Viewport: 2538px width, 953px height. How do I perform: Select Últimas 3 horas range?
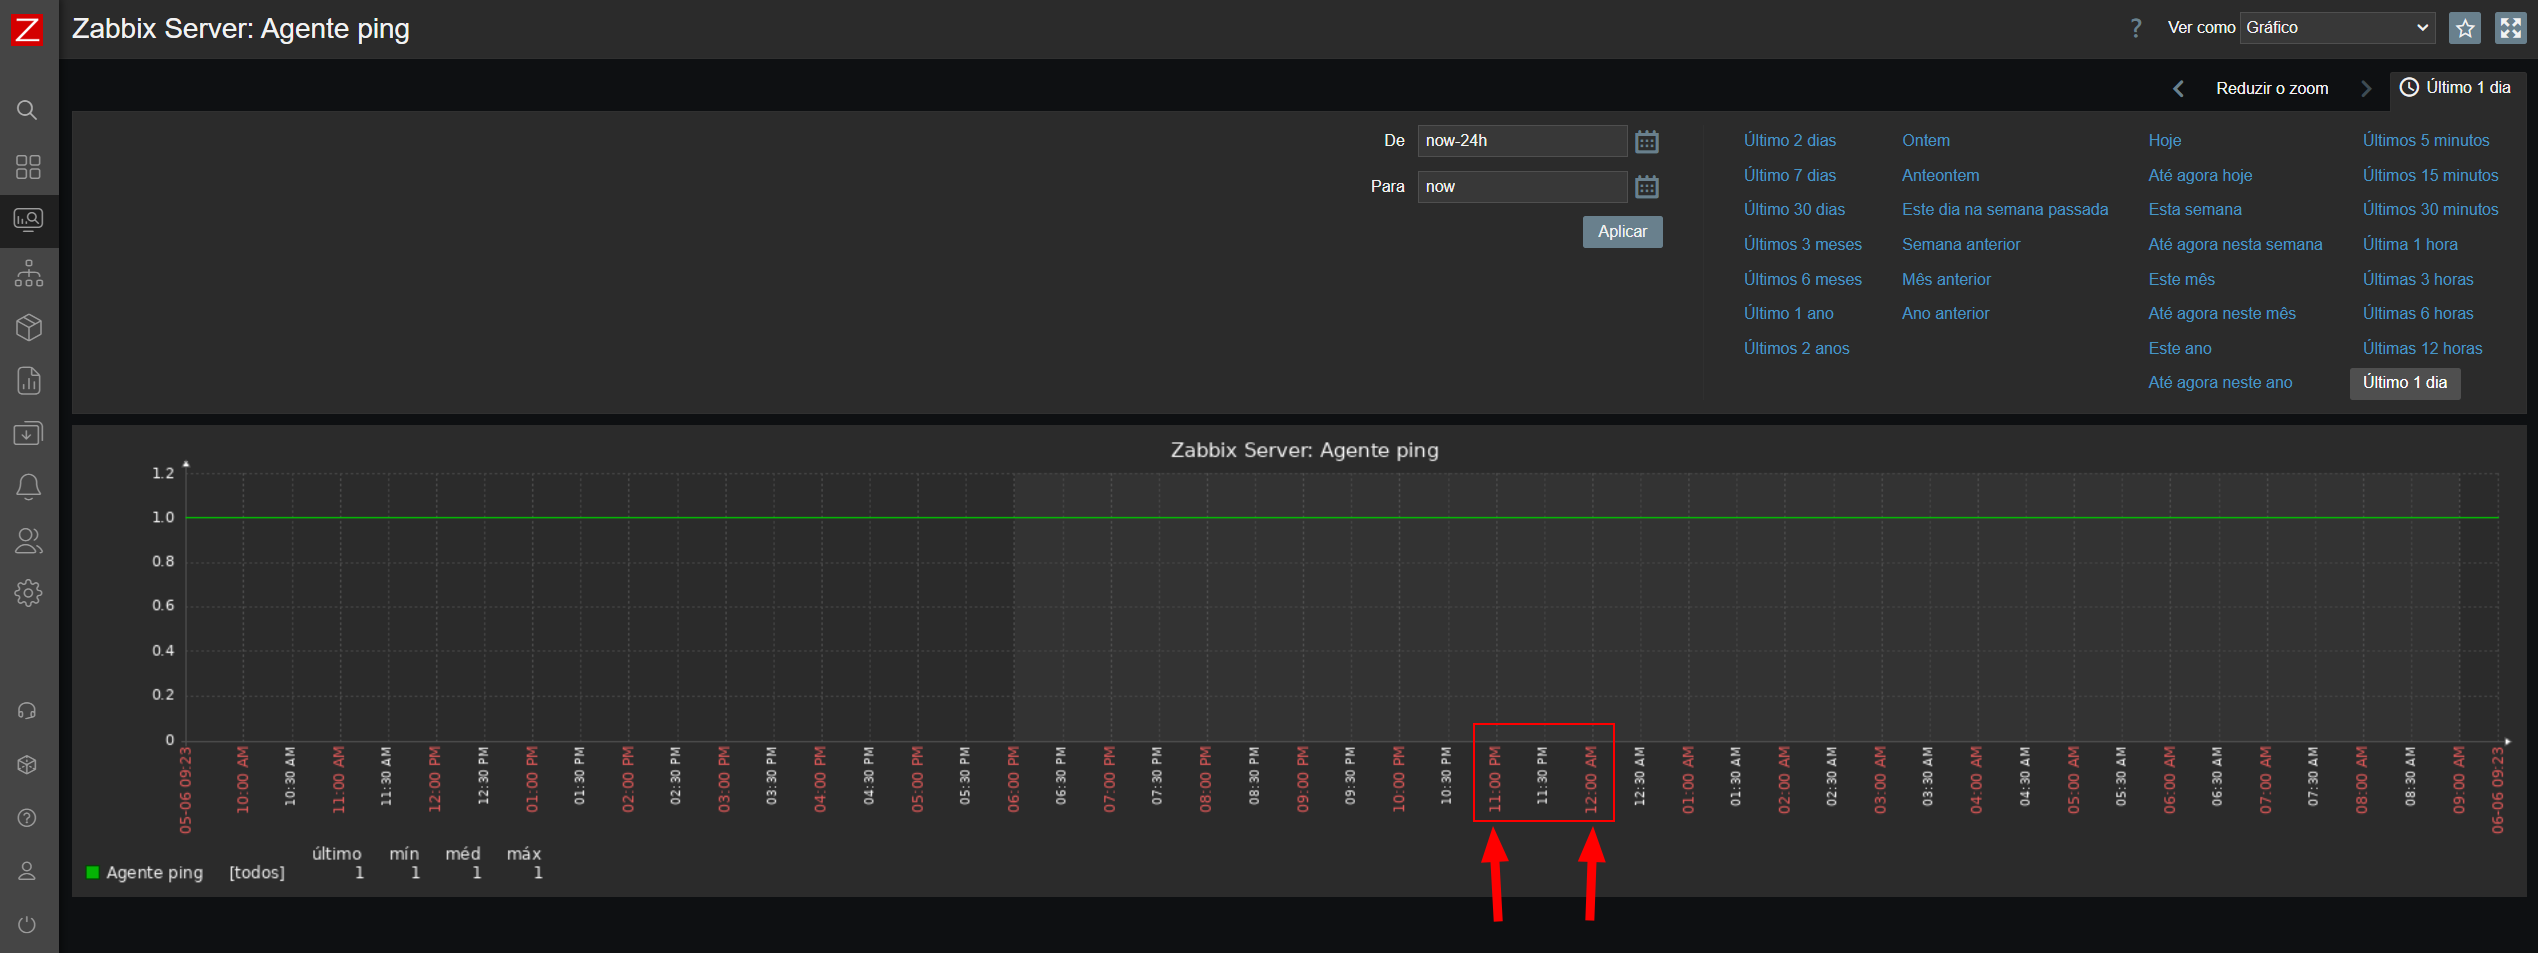(x=2418, y=280)
